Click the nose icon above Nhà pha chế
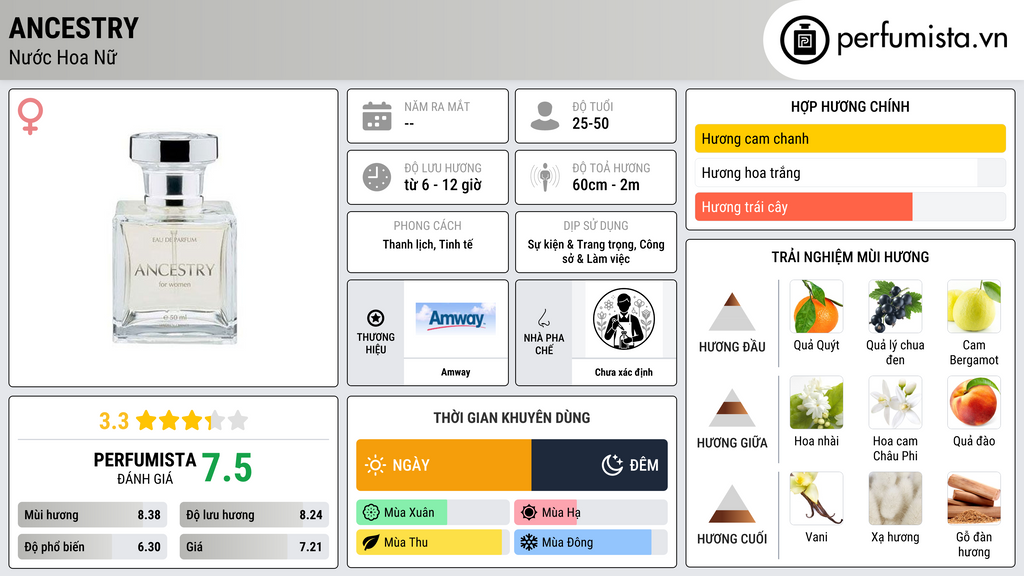Screen dimensions: 1024x576 tap(543, 318)
